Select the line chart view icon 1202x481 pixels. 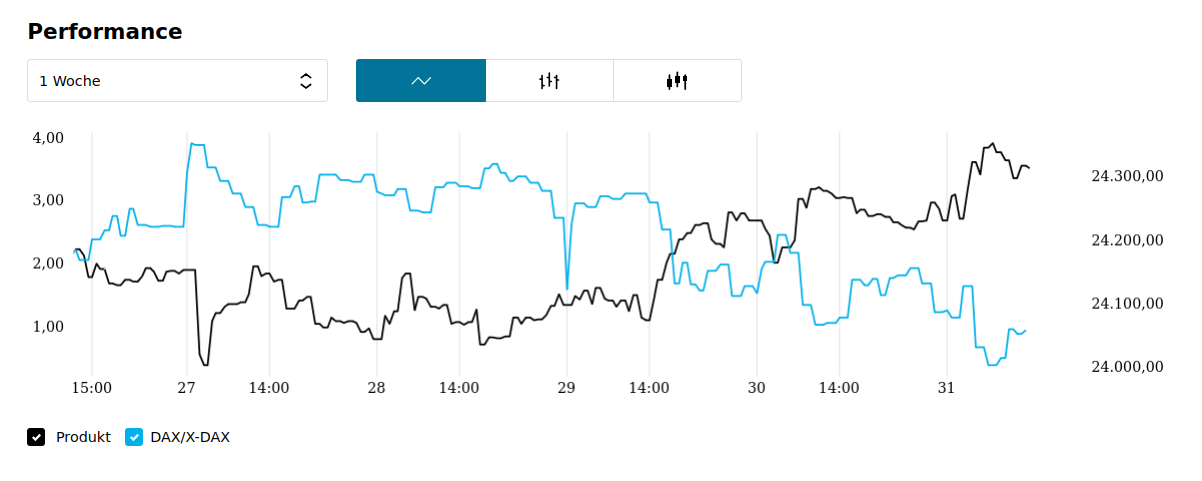point(421,81)
